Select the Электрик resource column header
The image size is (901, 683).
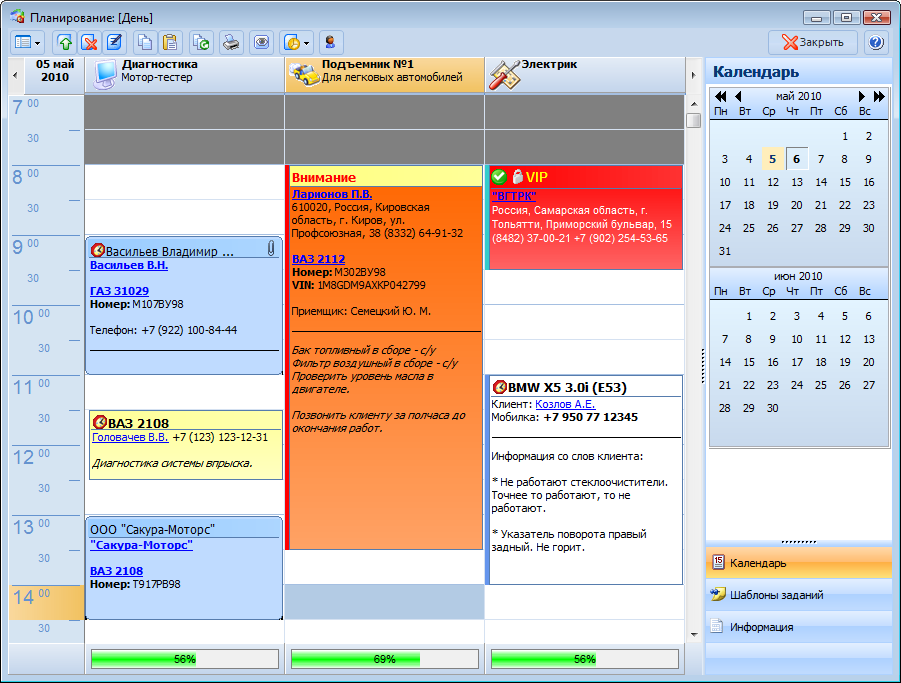point(585,75)
